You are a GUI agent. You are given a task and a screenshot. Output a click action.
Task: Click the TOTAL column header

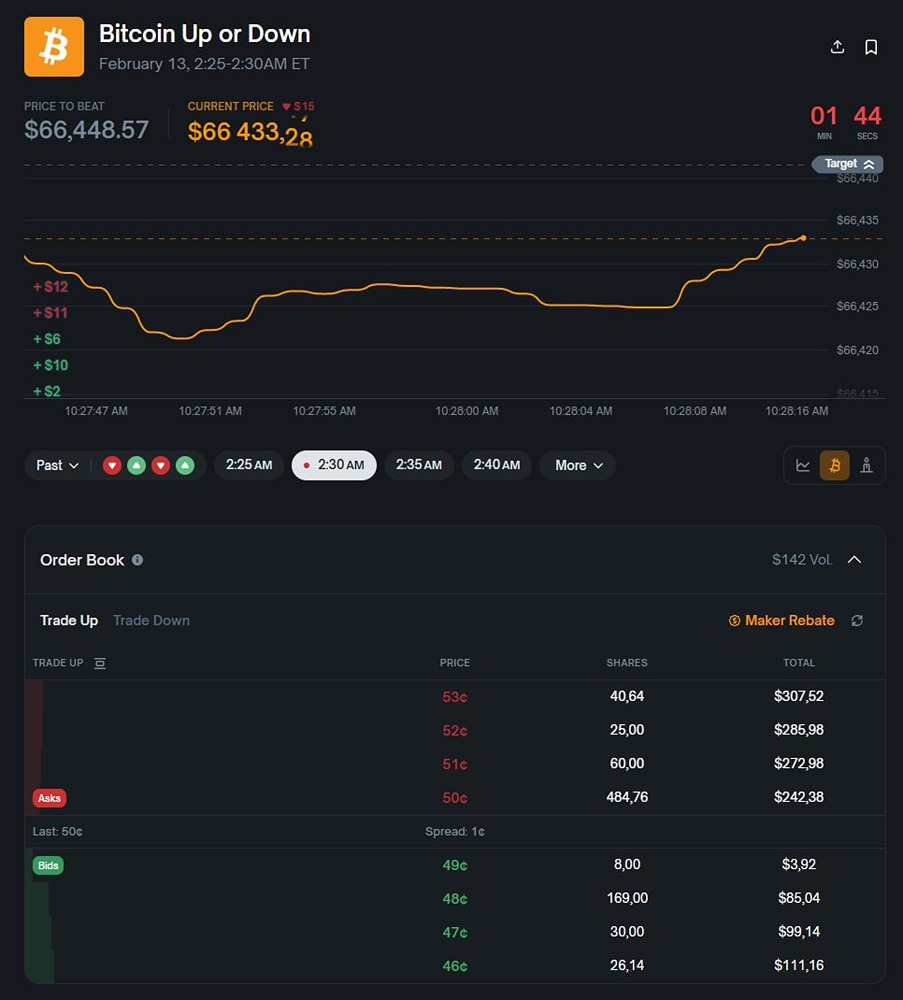pyautogui.click(x=798, y=663)
